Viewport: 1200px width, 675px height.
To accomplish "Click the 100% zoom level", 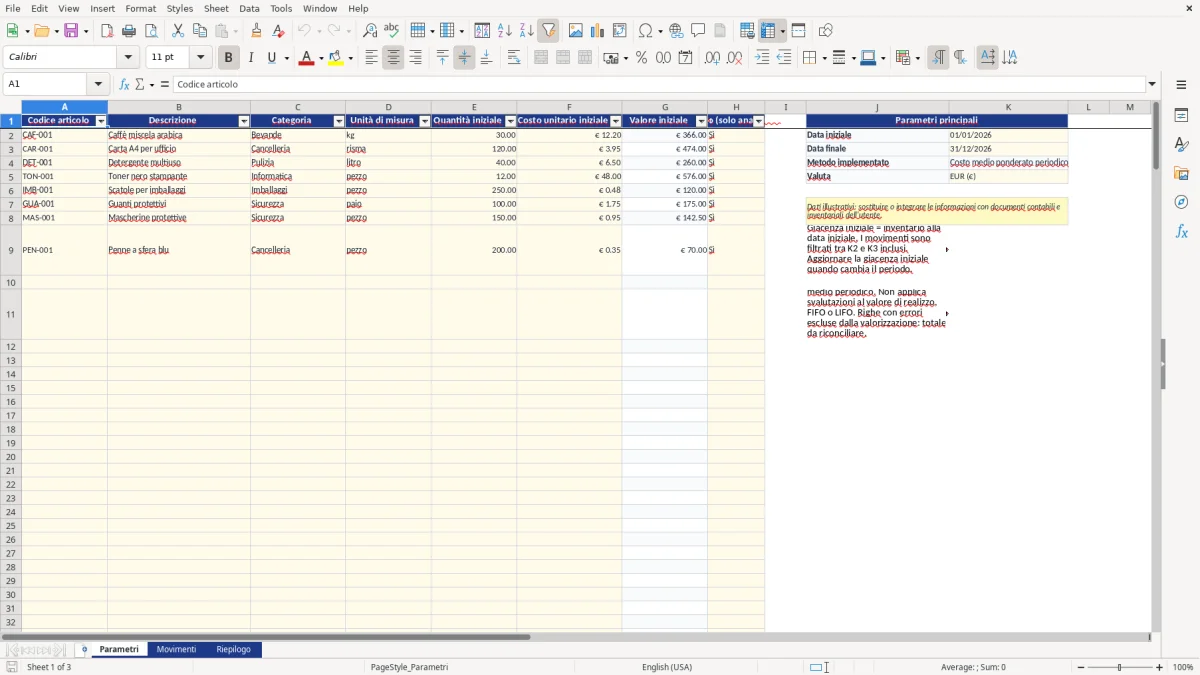I will [x=1183, y=667].
